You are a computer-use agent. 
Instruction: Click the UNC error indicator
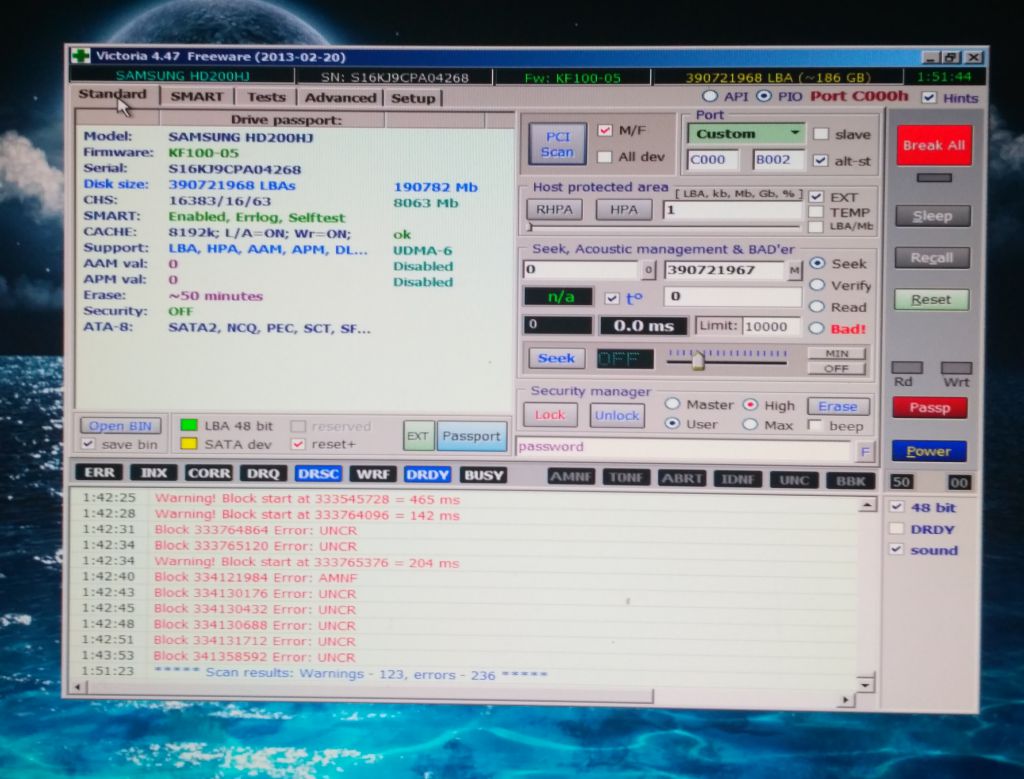click(x=793, y=480)
